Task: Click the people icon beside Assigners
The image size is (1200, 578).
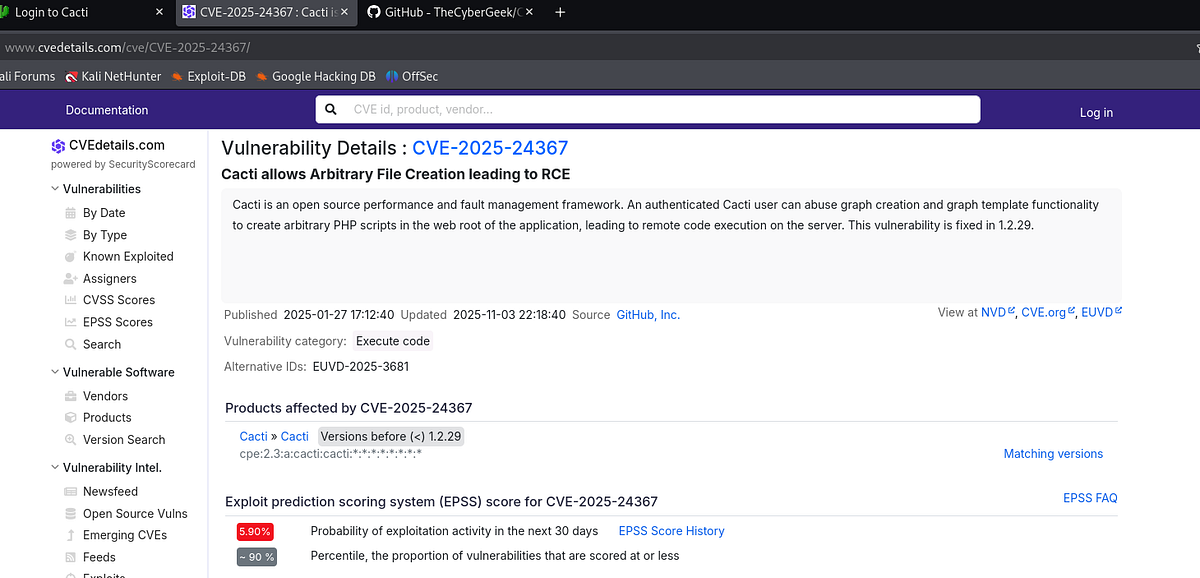Action: tap(70, 279)
